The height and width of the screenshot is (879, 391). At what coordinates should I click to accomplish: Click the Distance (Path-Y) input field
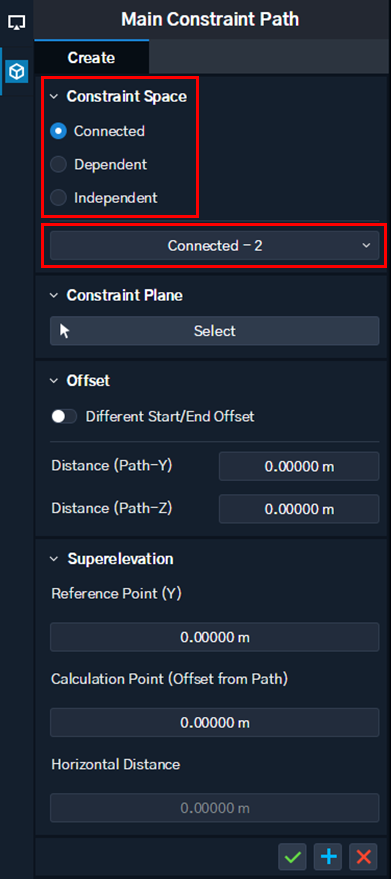point(299,466)
